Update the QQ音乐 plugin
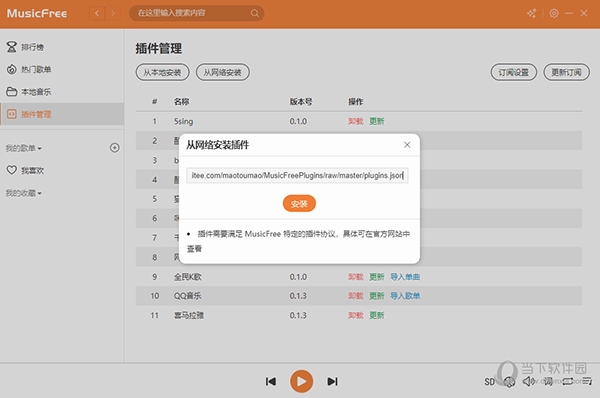The image size is (600, 398). coord(377,296)
